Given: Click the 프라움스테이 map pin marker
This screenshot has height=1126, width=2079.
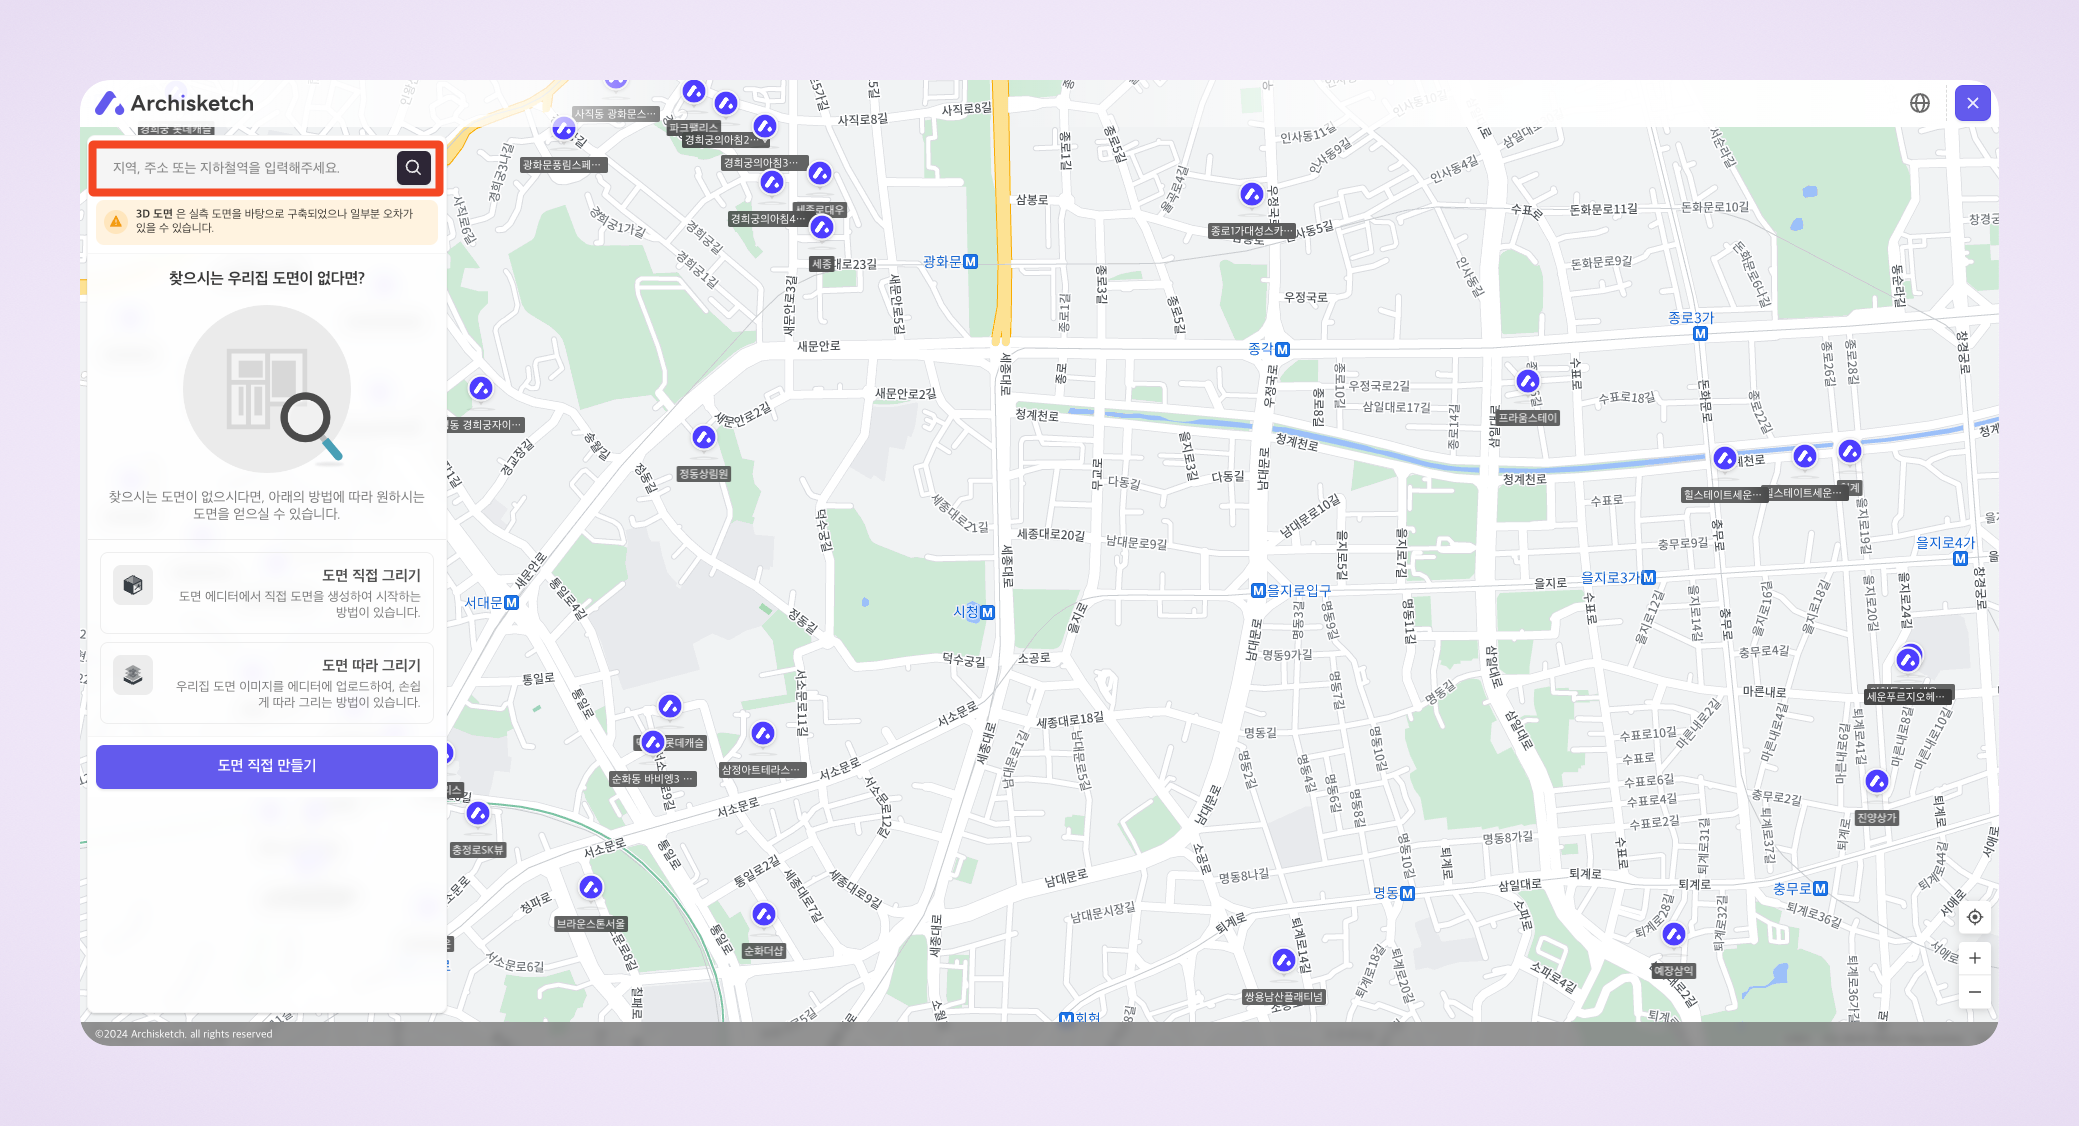Looking at the screenshot, I should tap(1528, 382).
